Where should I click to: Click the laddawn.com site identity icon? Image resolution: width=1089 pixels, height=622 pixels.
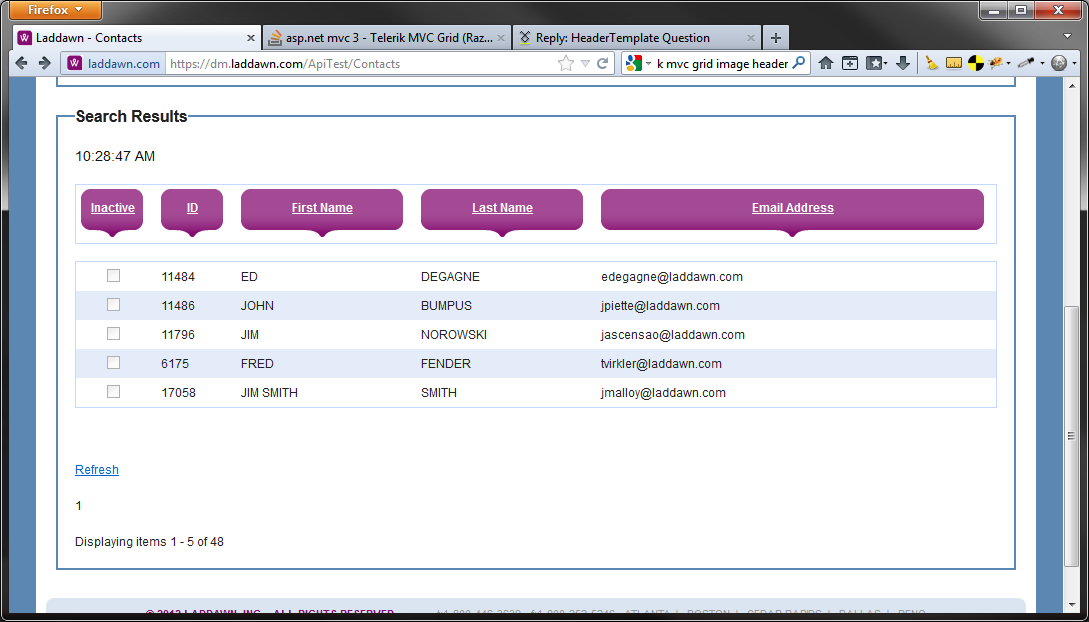click(x=75, y=64)
